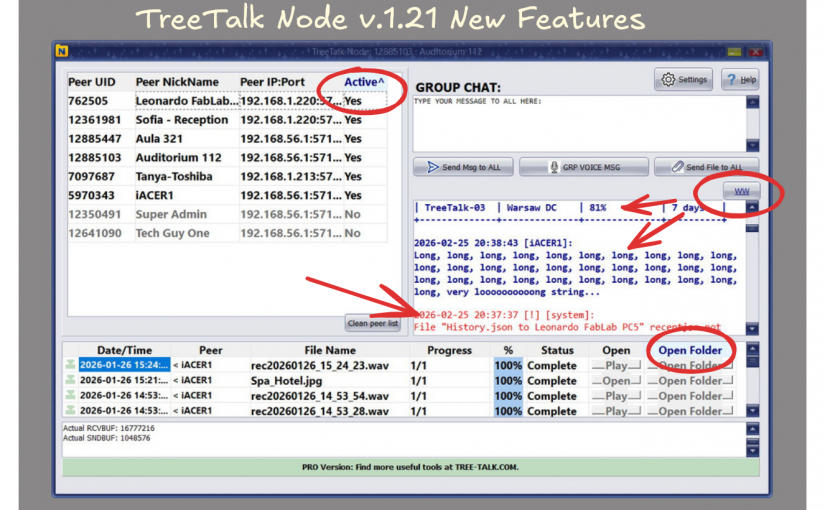Click the Clean peer list button
This screenshot has width=825, height=510.
(x=373, y=323)
